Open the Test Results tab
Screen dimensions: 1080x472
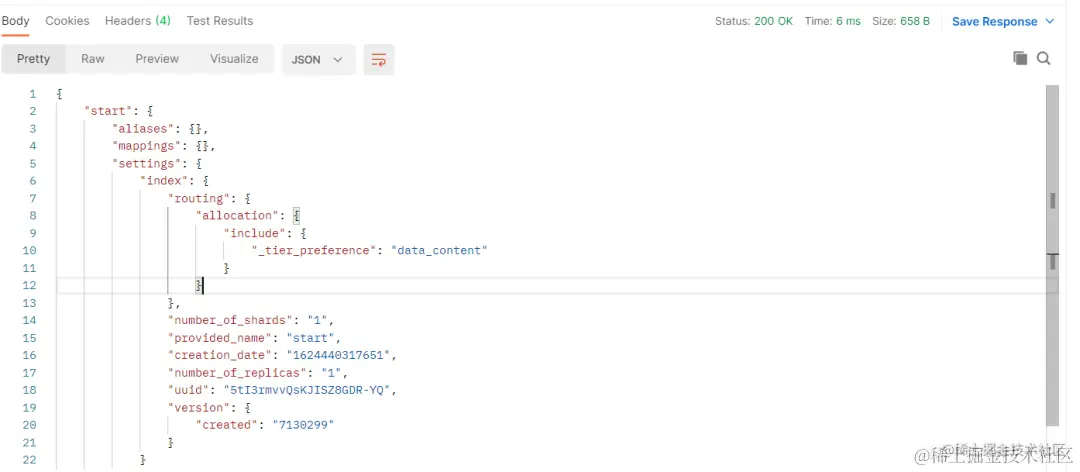click(x=220, y=21)
